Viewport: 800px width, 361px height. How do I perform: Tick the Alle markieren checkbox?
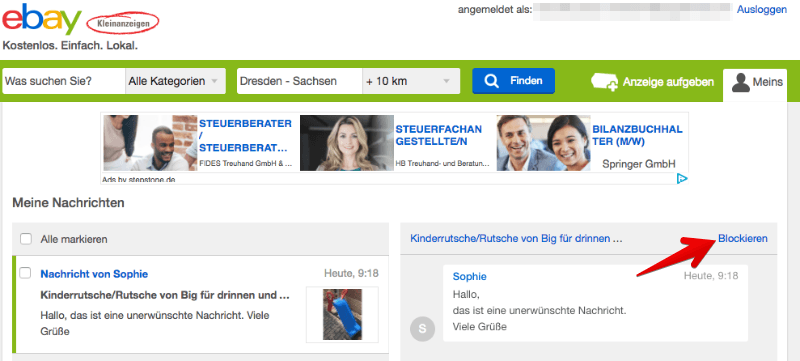tap(26, 239)
